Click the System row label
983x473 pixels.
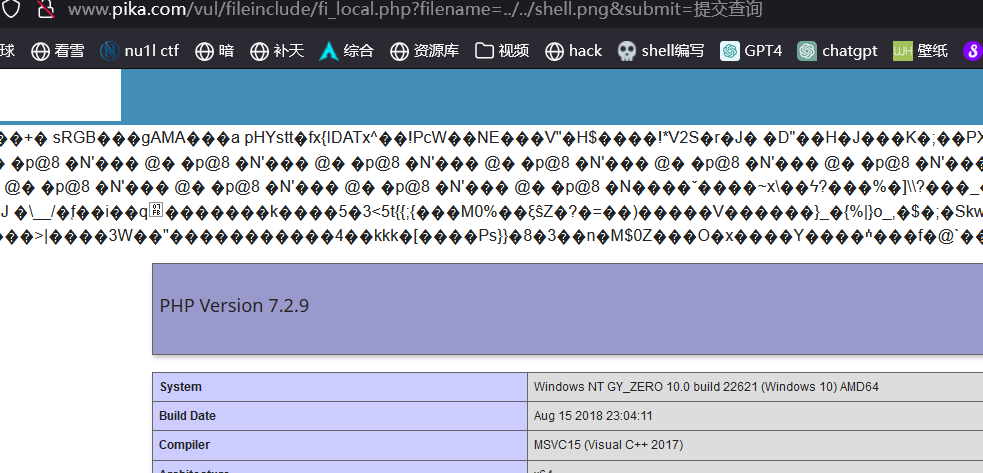[x=339, y=387]
